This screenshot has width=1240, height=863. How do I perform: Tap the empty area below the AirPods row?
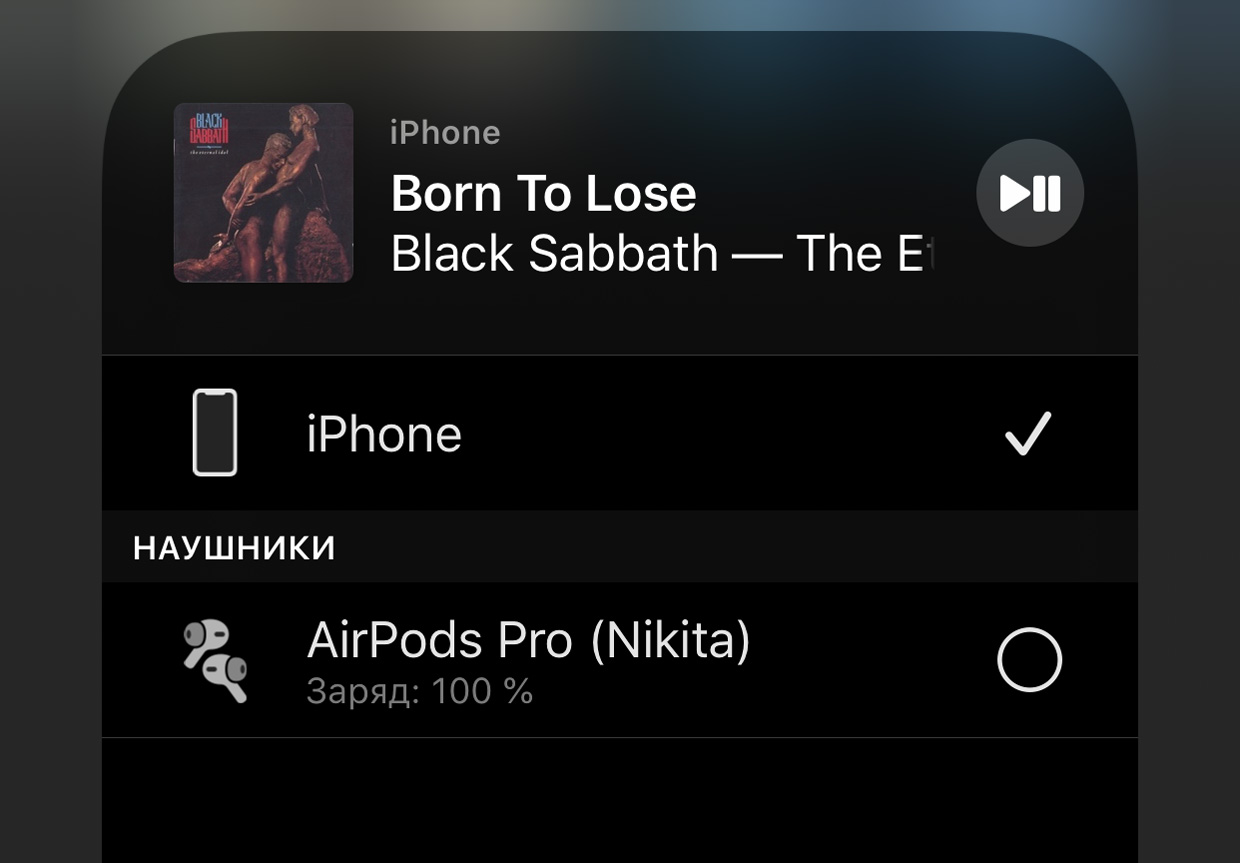(620, 800)
